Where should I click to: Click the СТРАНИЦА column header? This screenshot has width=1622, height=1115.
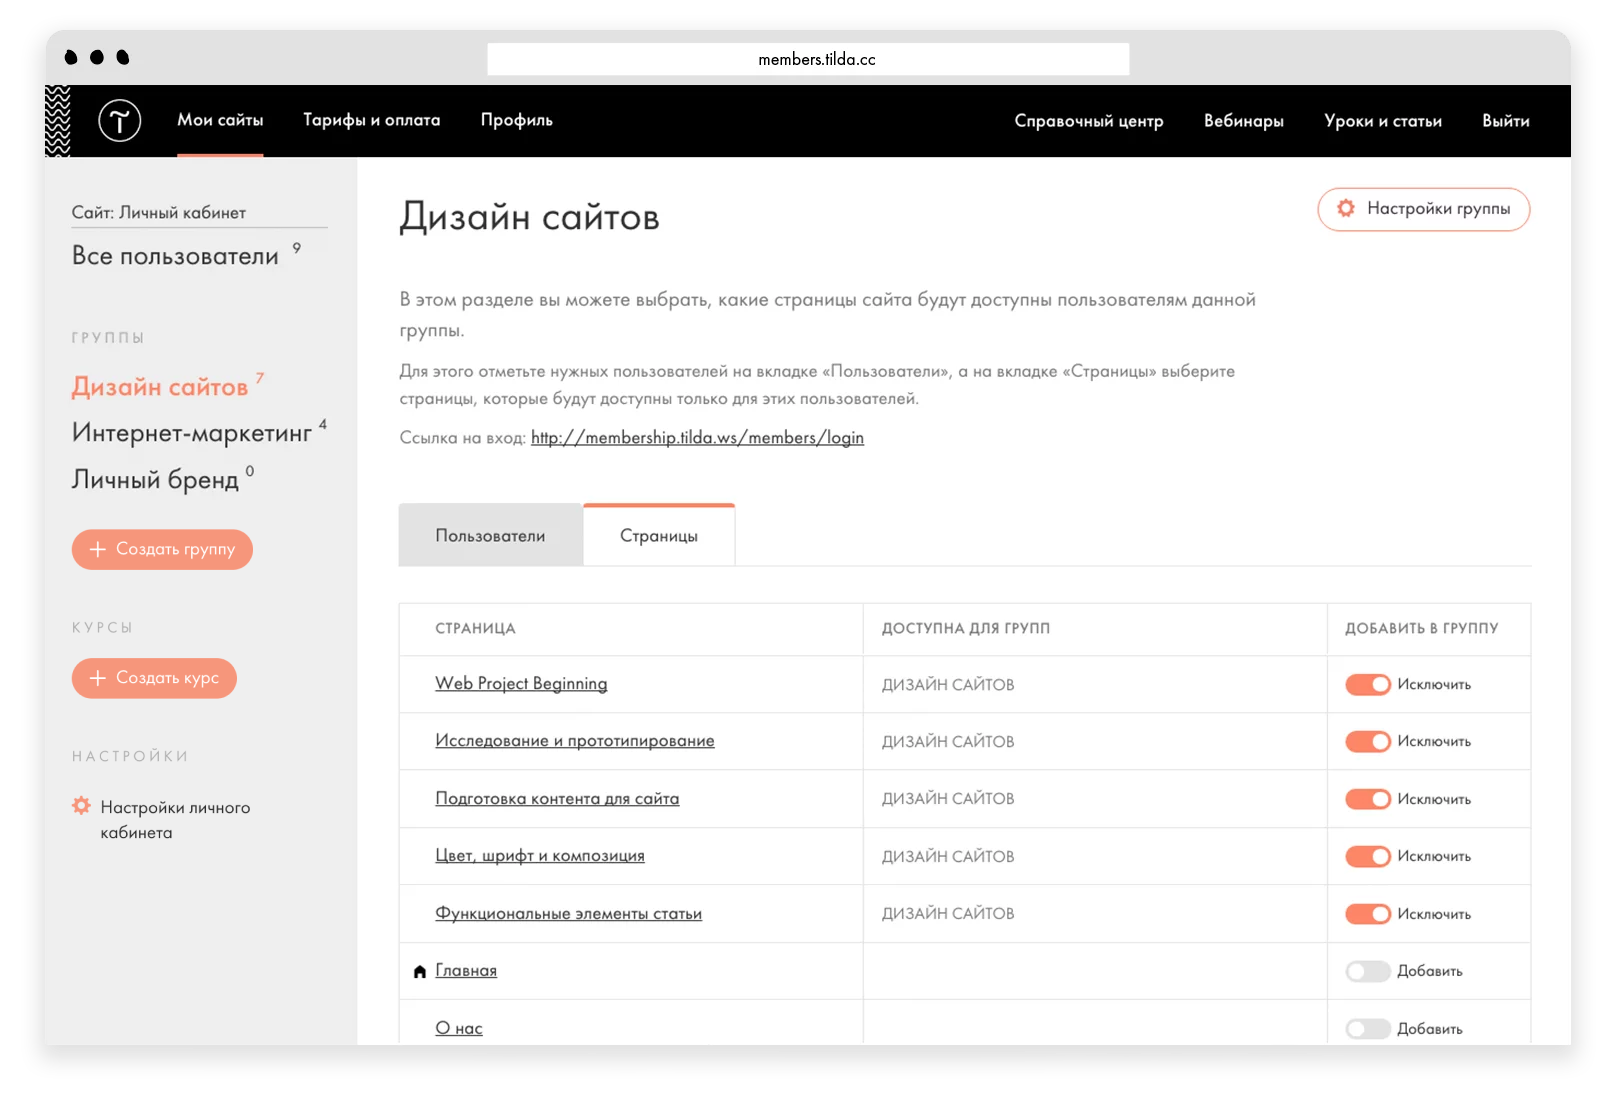475,629
